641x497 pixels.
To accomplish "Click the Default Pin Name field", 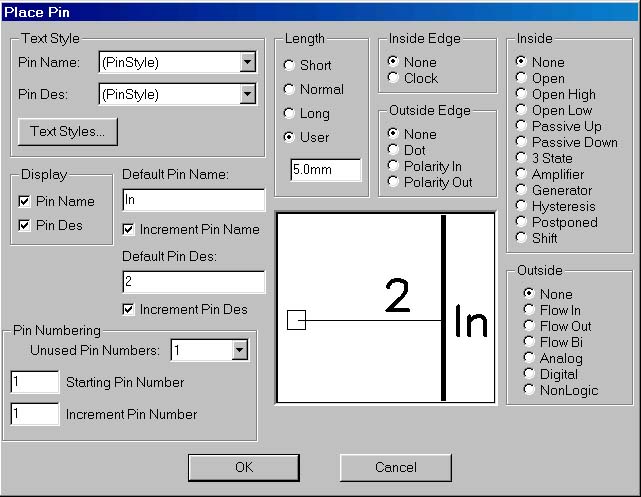I will pyautogui.click(x=193, y=200).
